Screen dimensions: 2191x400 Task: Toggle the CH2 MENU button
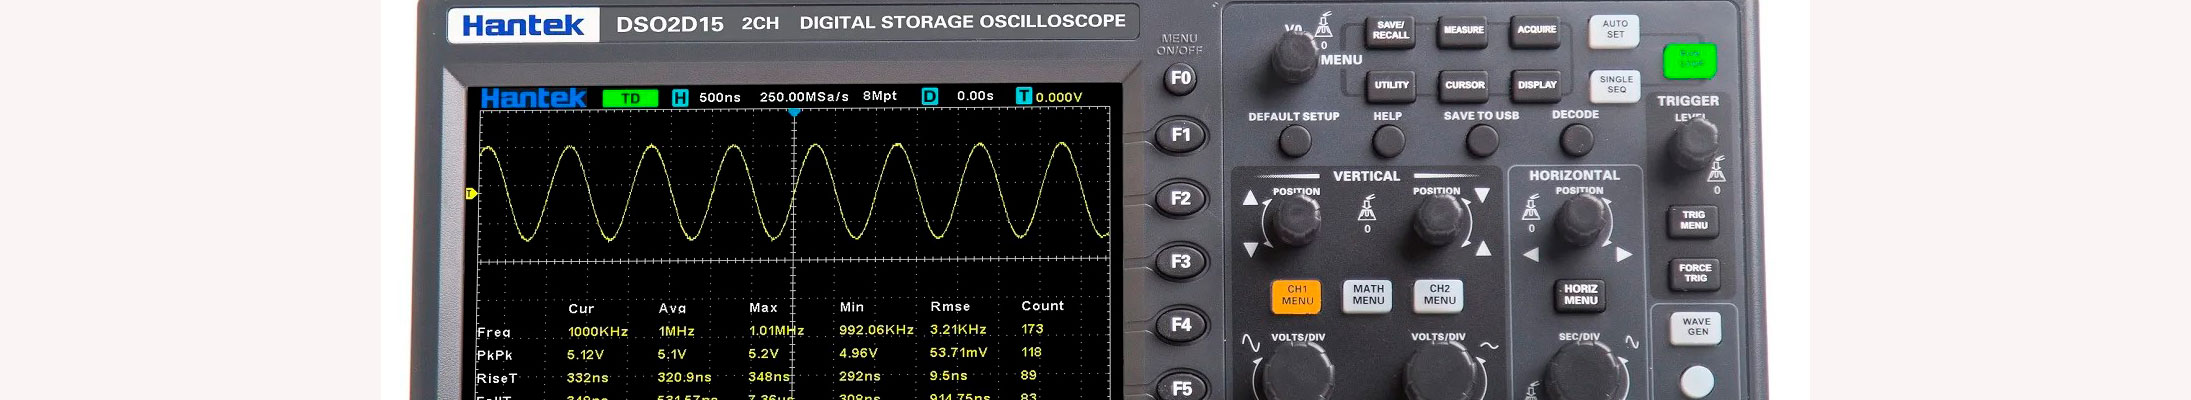(1439, 295)
